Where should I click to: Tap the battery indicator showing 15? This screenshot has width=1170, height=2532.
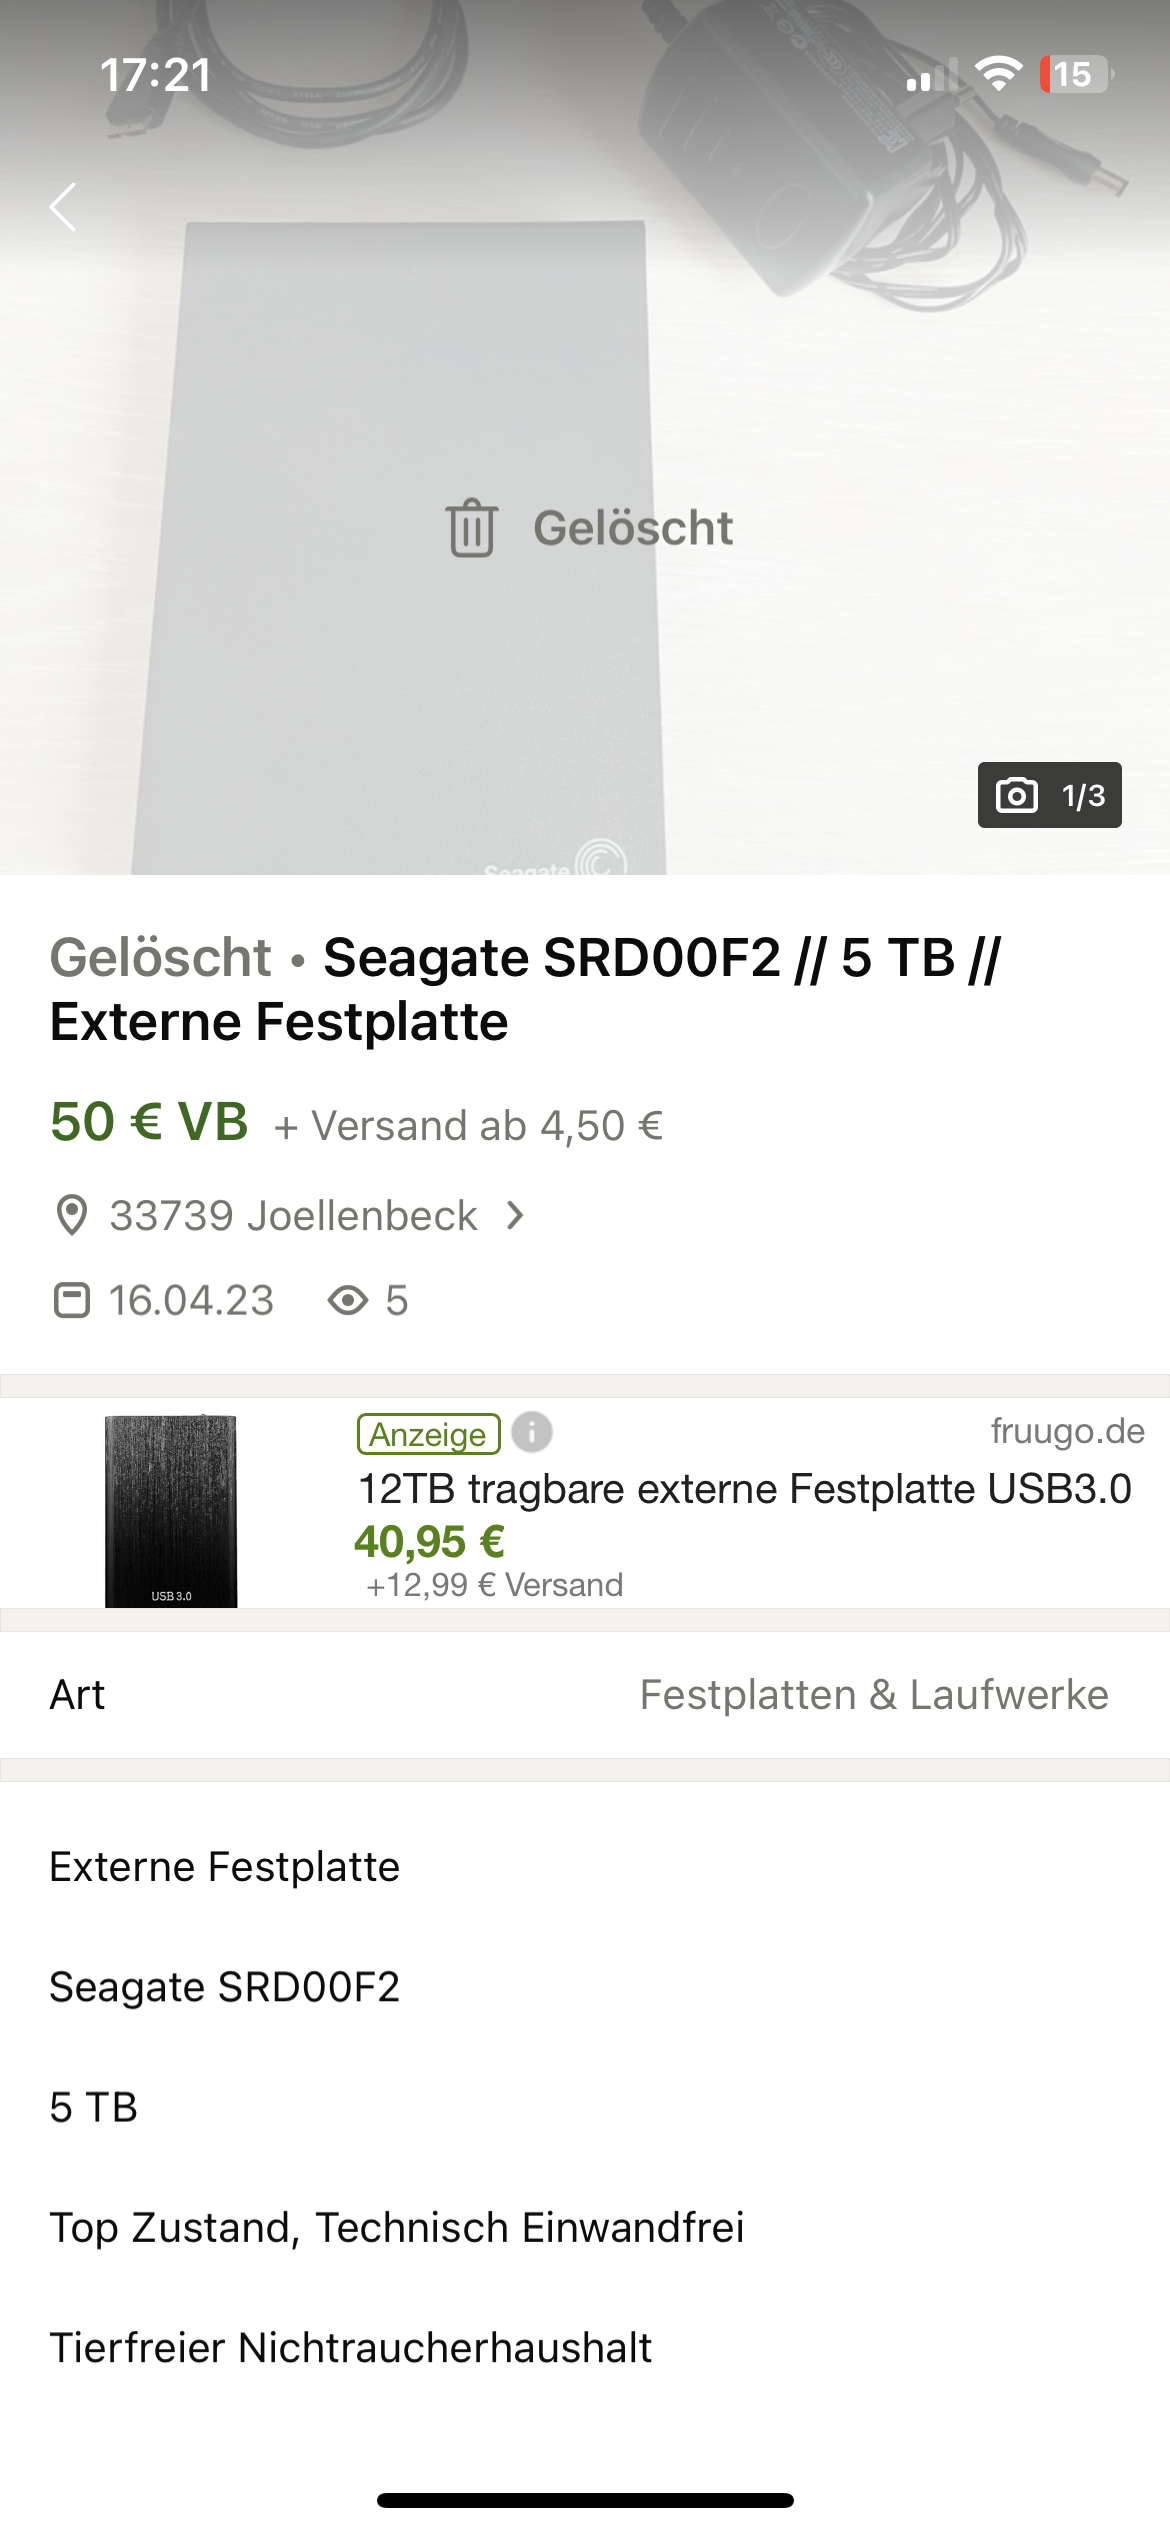[x=1076, y=74]
